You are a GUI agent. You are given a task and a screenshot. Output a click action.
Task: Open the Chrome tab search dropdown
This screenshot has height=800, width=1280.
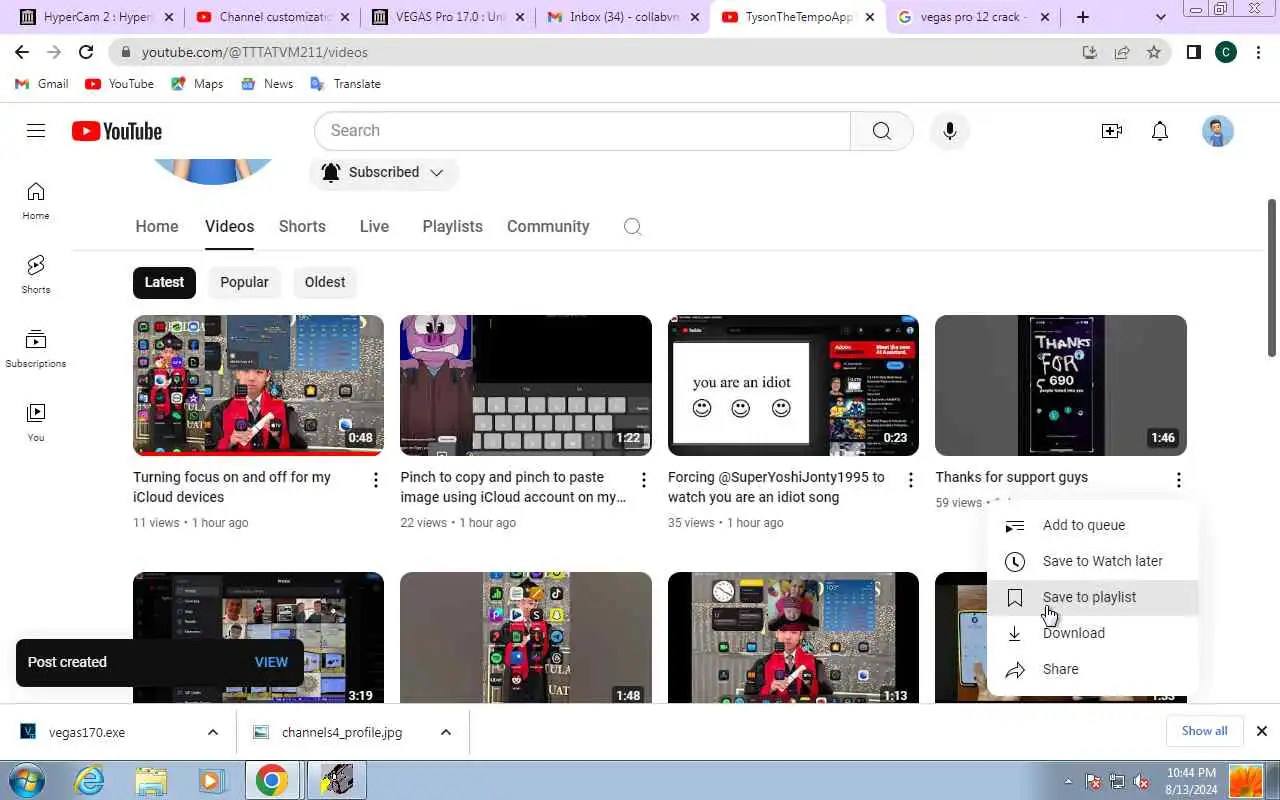1160,17
